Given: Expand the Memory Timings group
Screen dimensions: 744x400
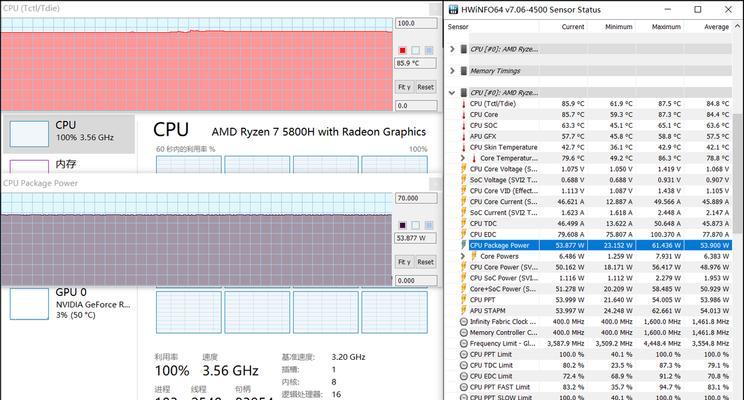Looking at the screenshot, I should tap(452, 71).
